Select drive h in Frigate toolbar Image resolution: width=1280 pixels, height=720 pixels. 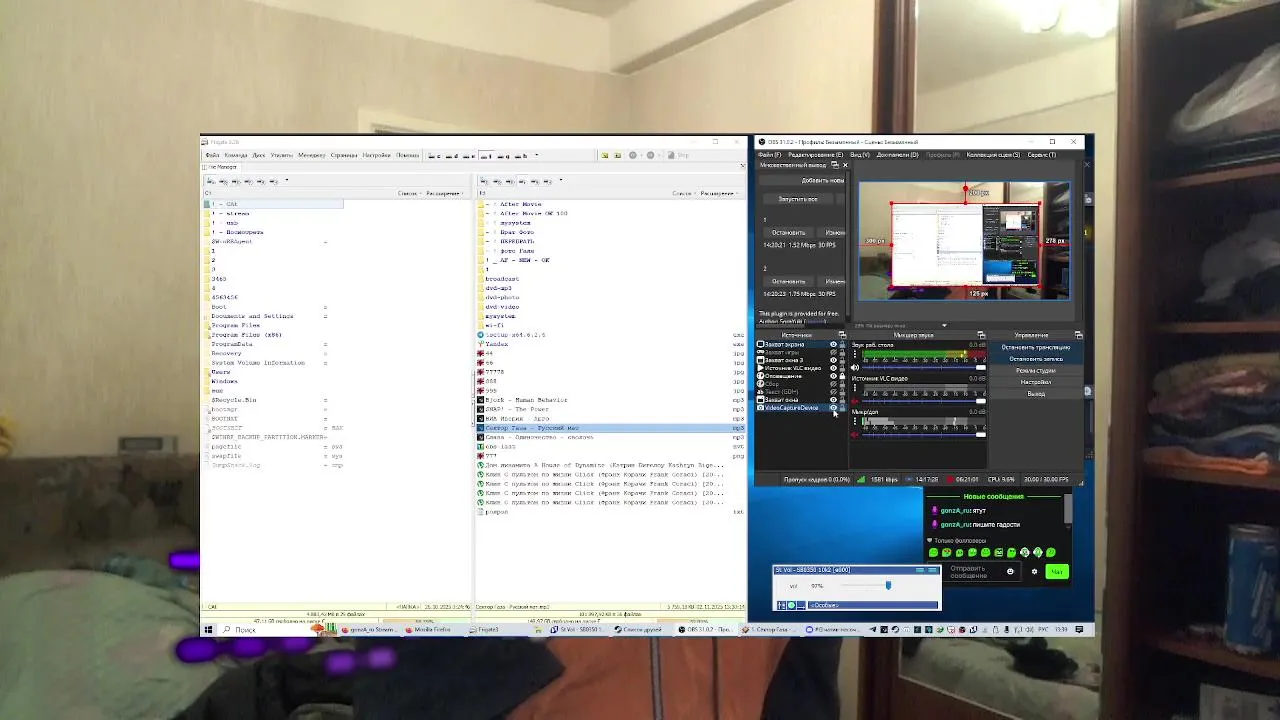click(x=521, y=156)
